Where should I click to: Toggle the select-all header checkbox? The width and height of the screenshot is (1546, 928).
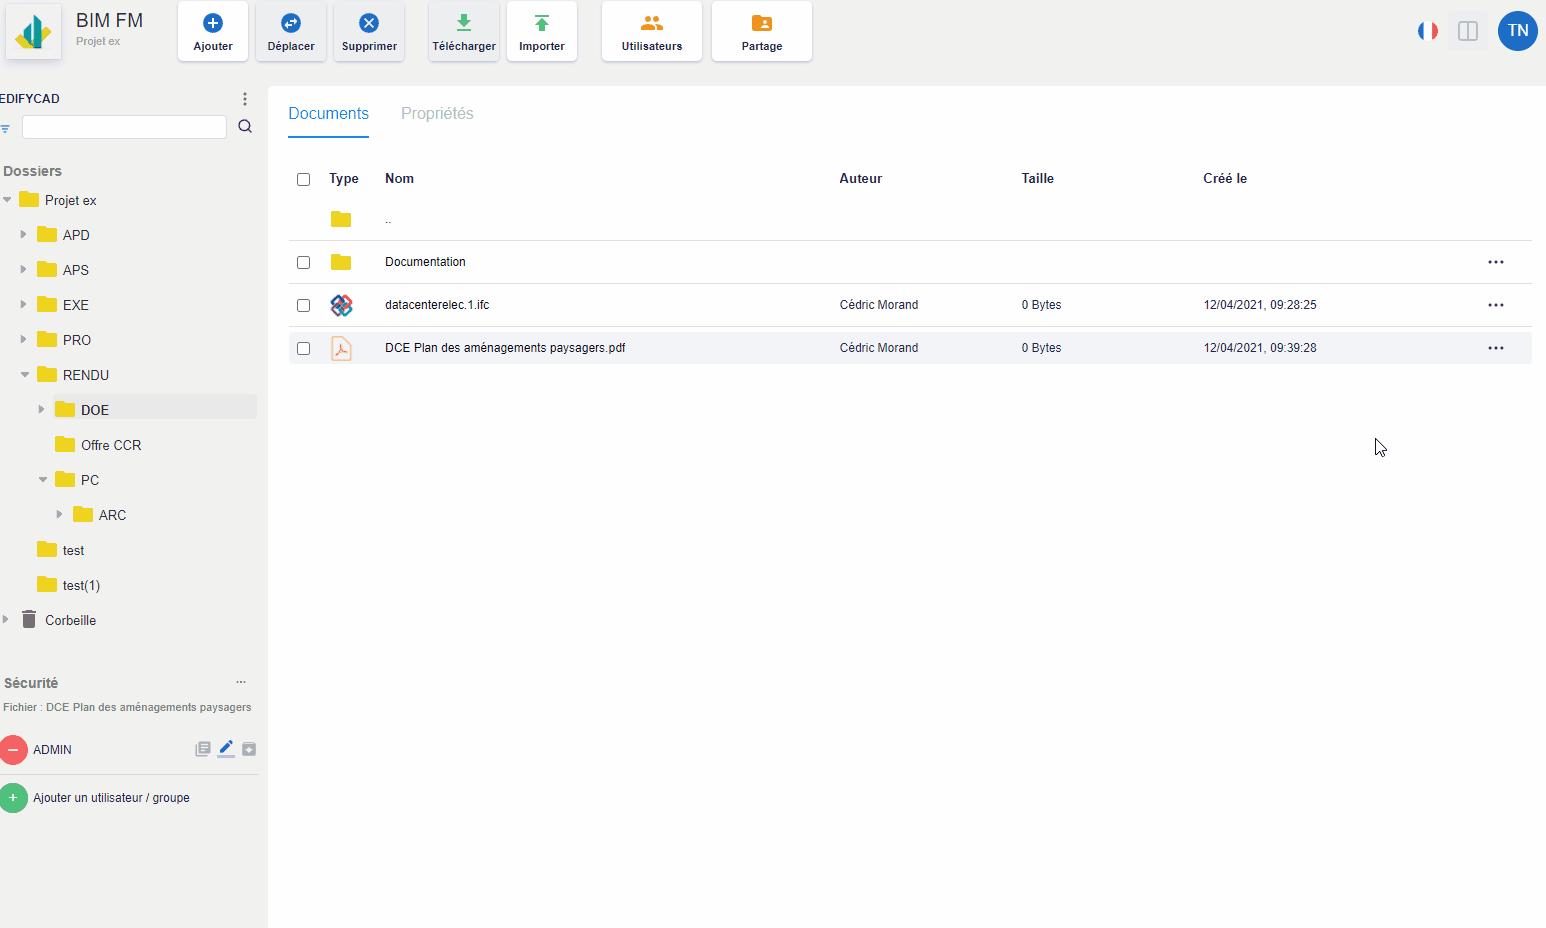pos(303,179)
